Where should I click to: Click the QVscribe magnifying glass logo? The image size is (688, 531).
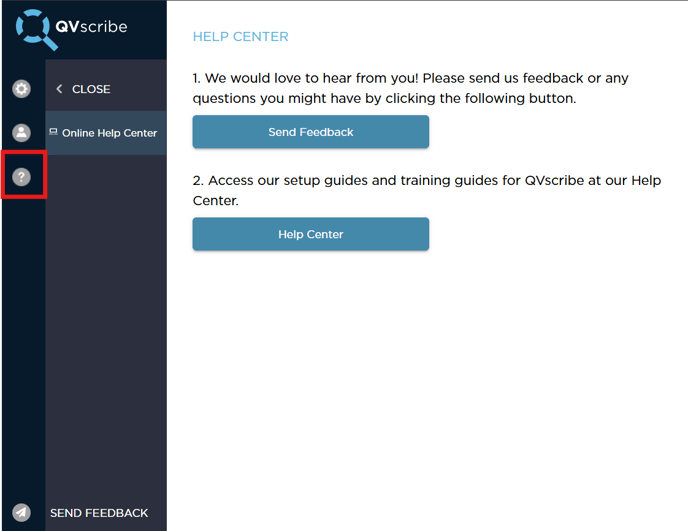tap(36, 29)
